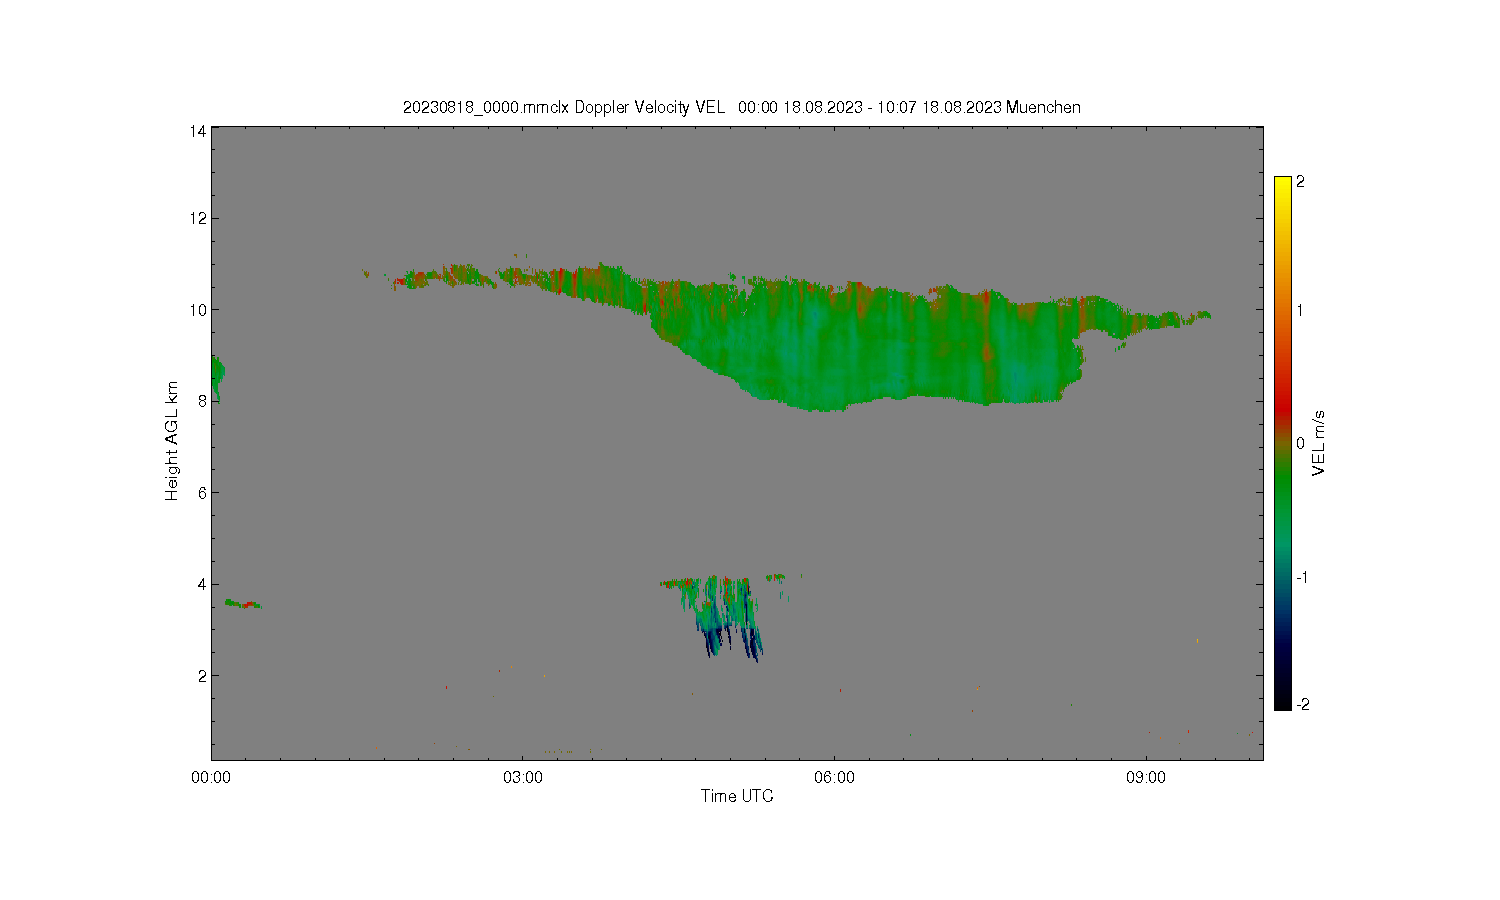Screen dimensions: 1500x900
Task: Click the '6' height axis tick label
Action: click(202, 492)
